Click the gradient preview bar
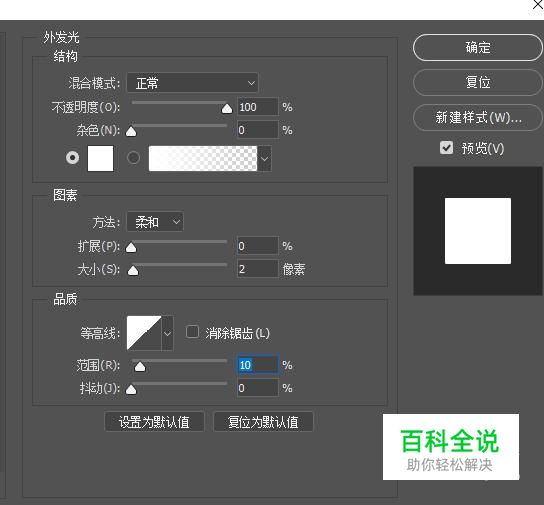 (203, 159)
